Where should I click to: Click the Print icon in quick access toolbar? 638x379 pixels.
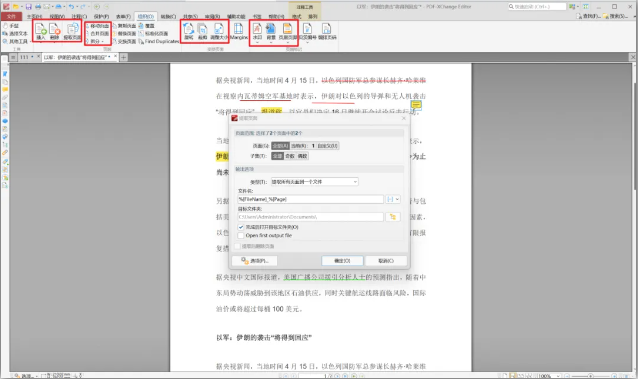tap(37, 7)
